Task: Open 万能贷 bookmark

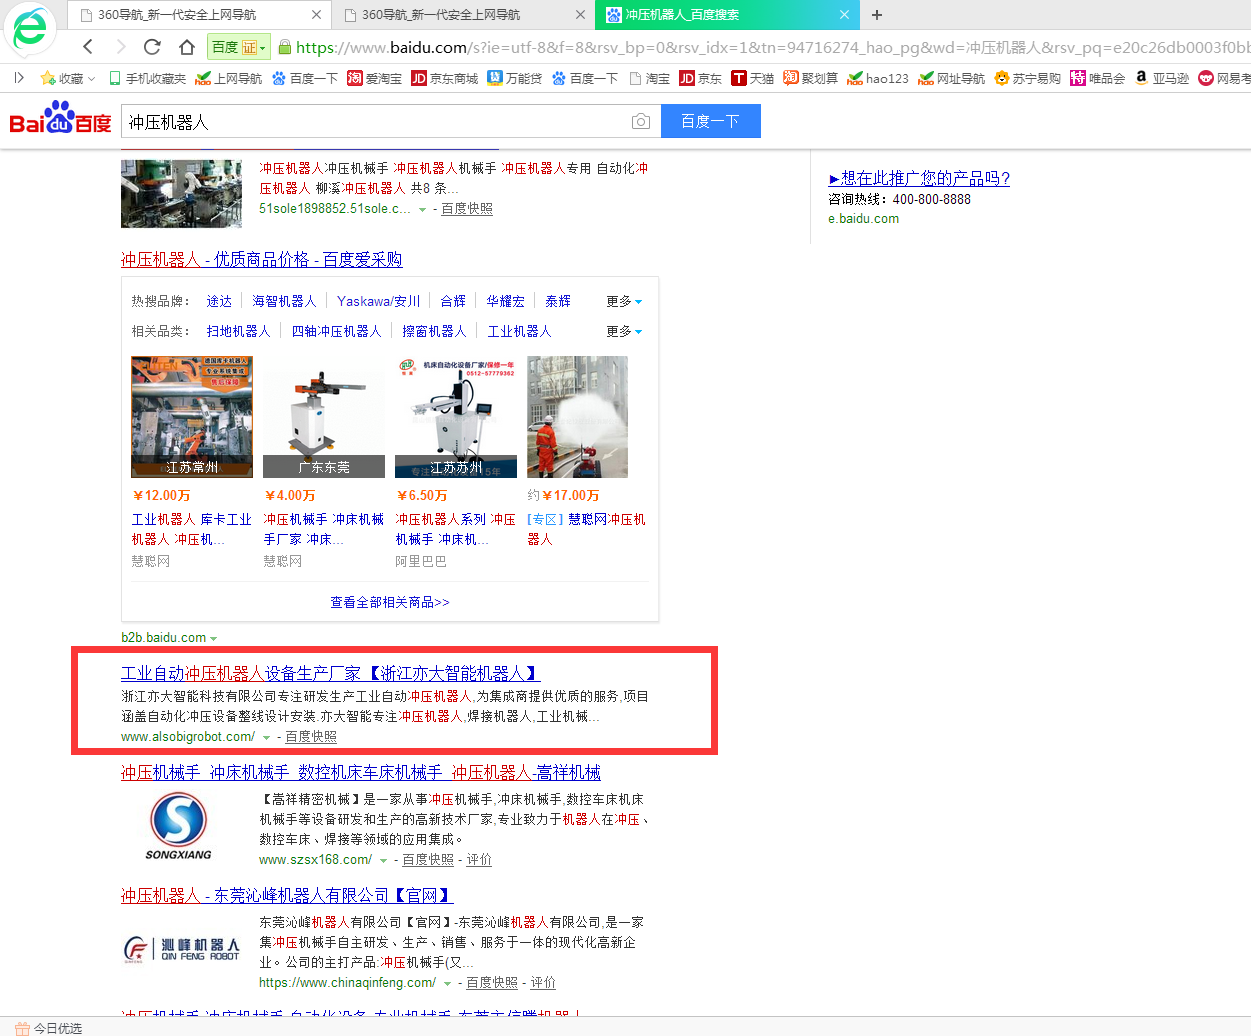Action: tap(515, 78)
